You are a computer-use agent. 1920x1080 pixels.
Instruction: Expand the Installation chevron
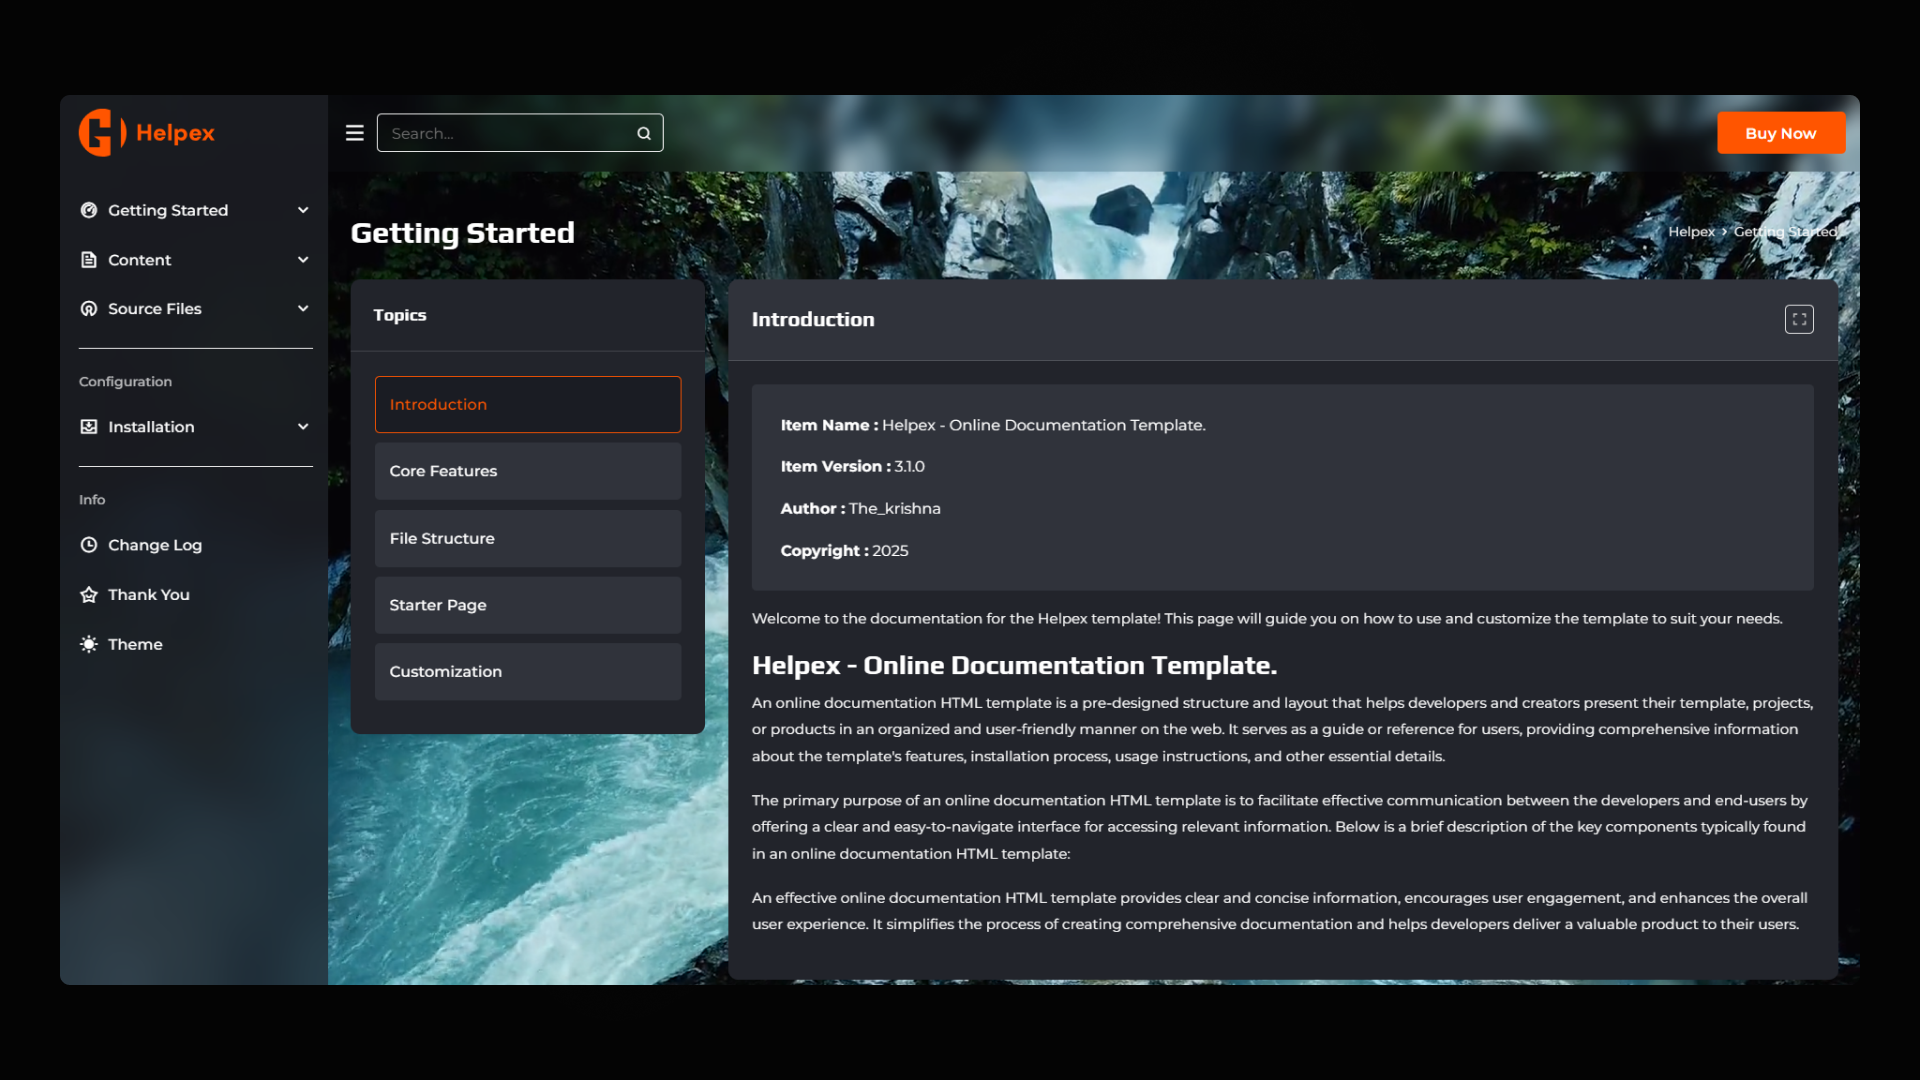pos(303,427)
